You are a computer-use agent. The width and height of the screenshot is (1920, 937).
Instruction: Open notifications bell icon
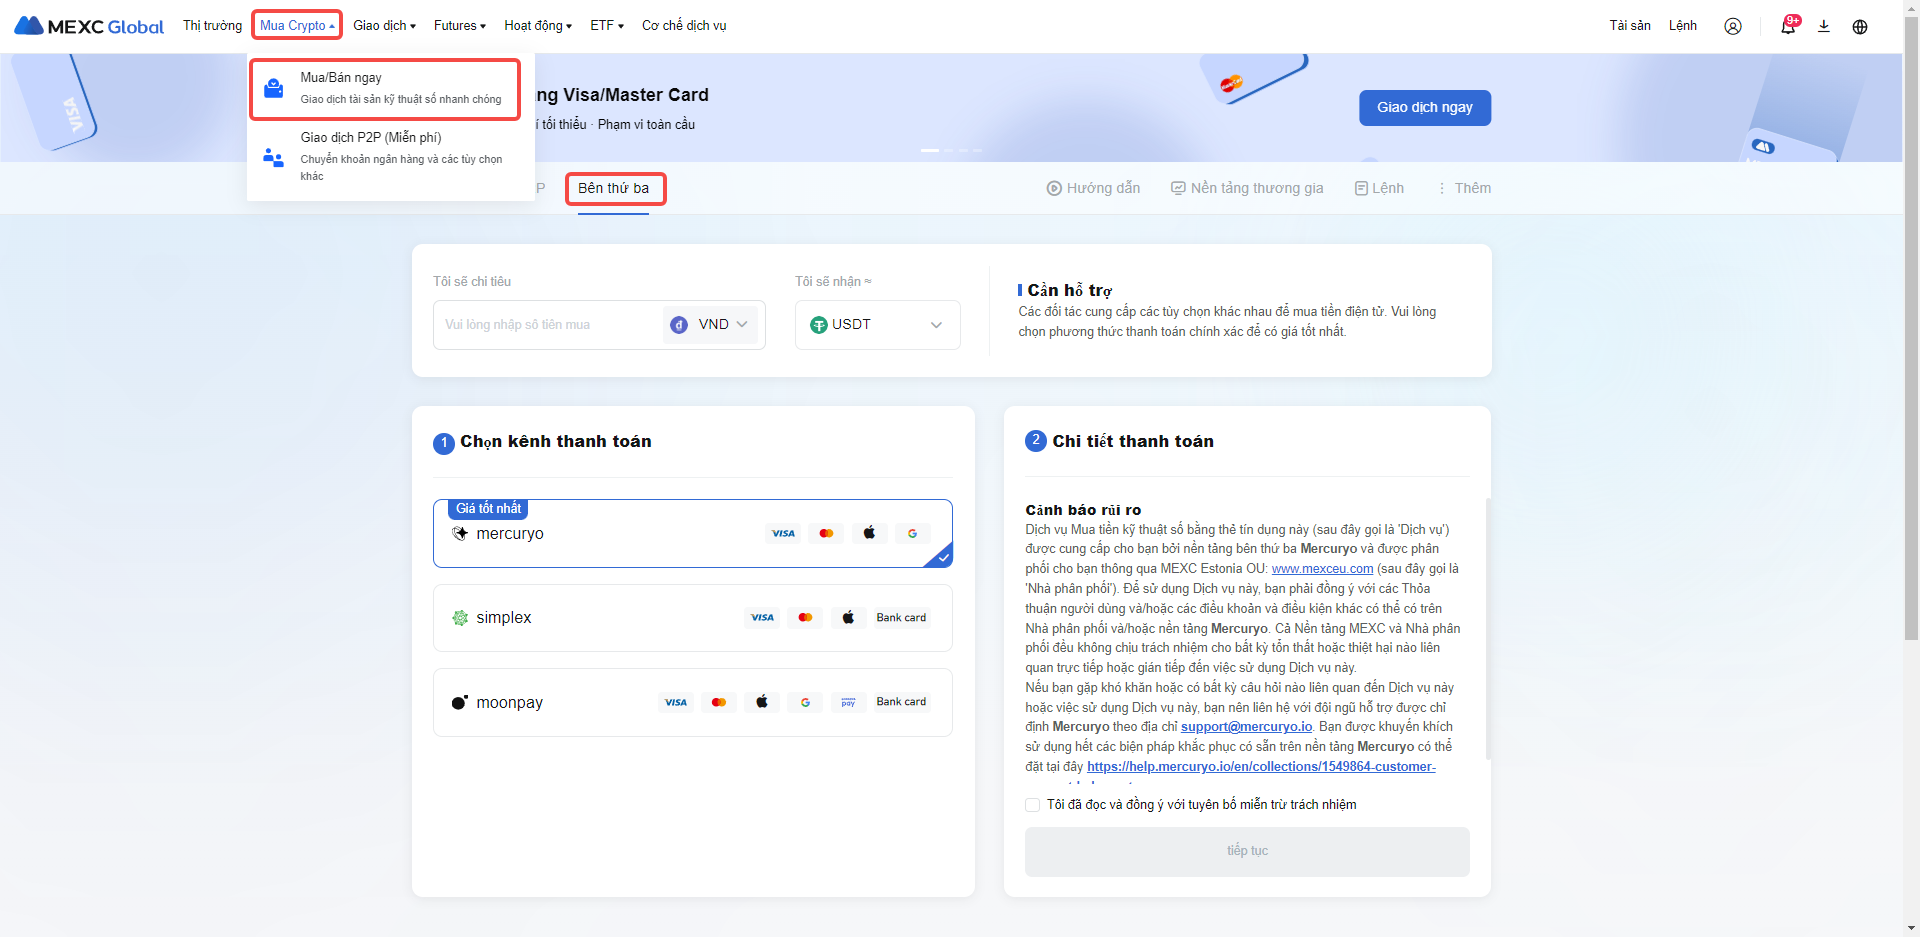coord(1787,26)
